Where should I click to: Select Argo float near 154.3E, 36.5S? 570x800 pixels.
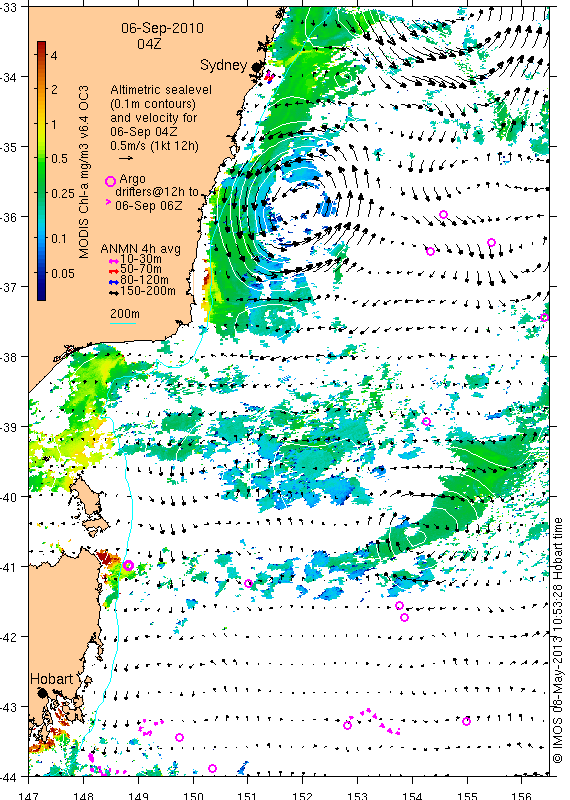click(430, 251)
